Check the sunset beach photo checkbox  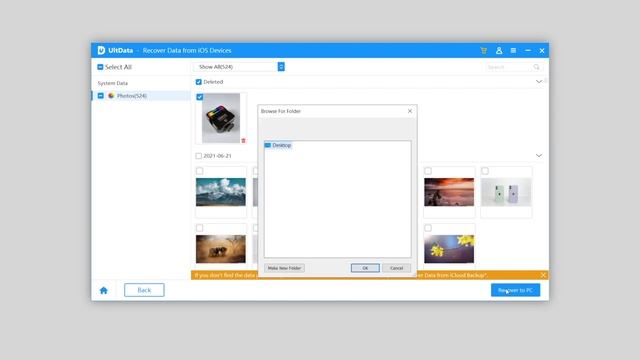428,171
